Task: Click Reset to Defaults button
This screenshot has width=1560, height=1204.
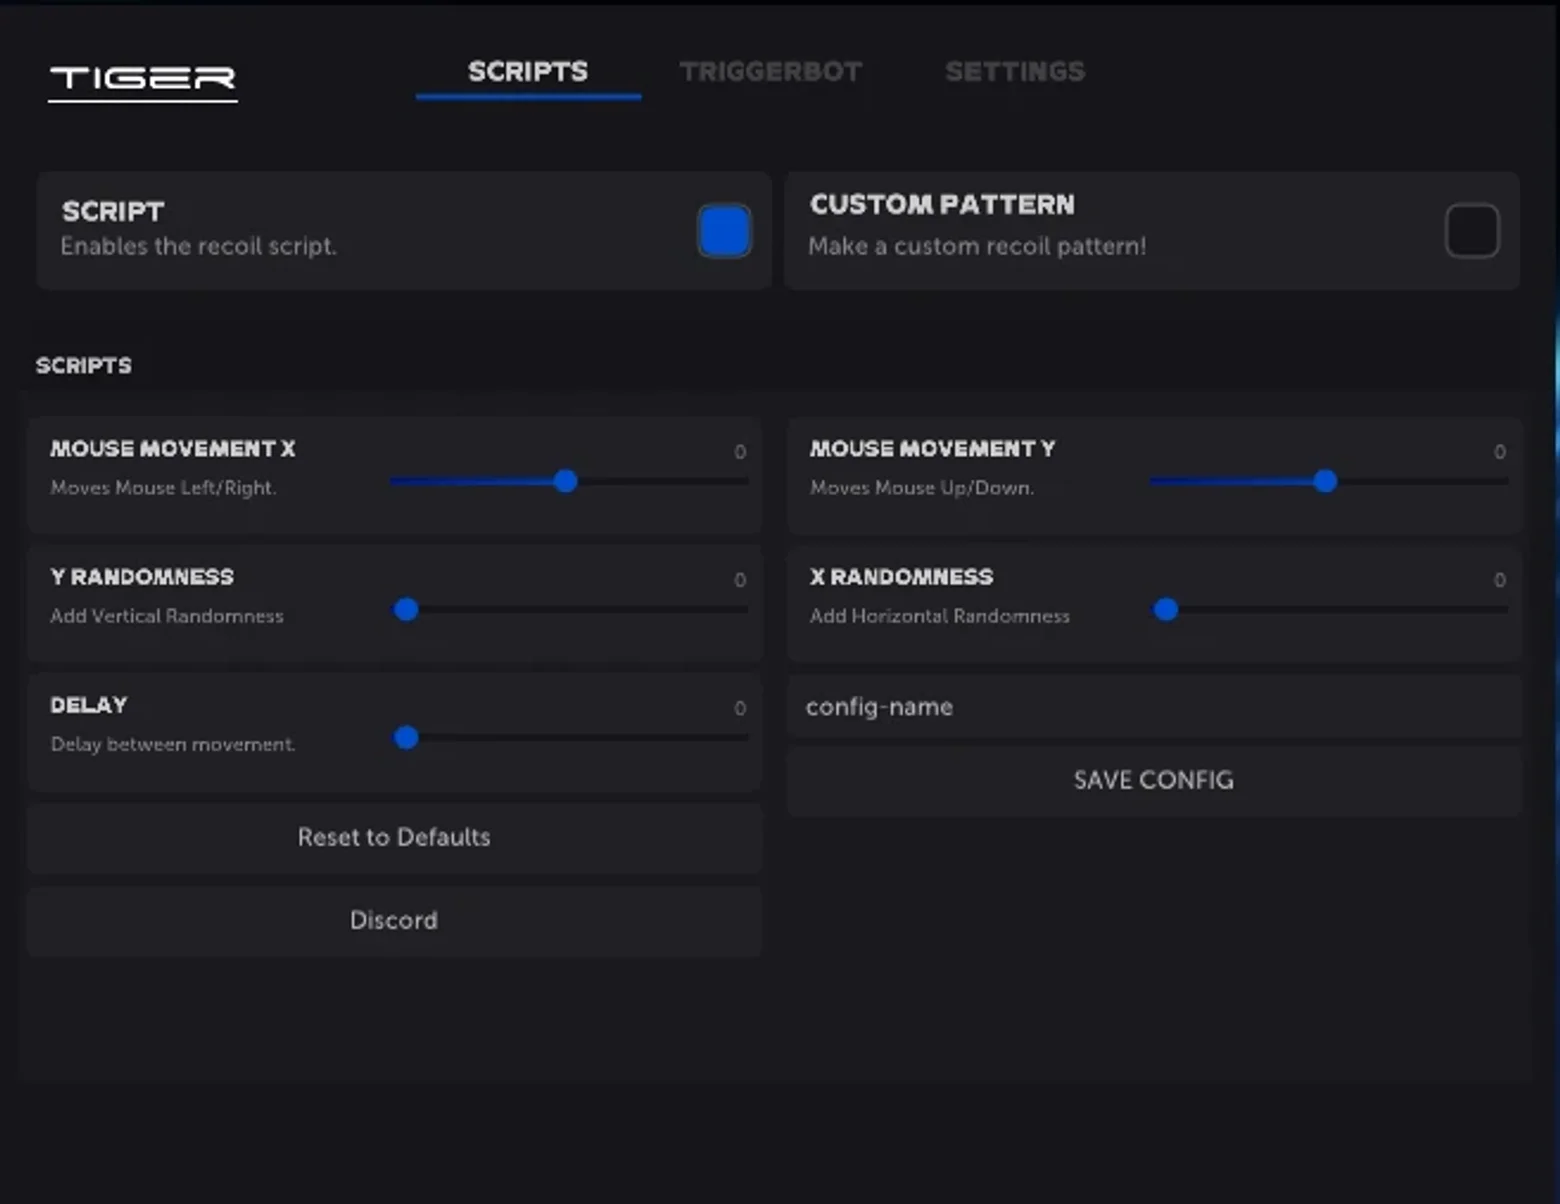Action: (x=394, y=837)
